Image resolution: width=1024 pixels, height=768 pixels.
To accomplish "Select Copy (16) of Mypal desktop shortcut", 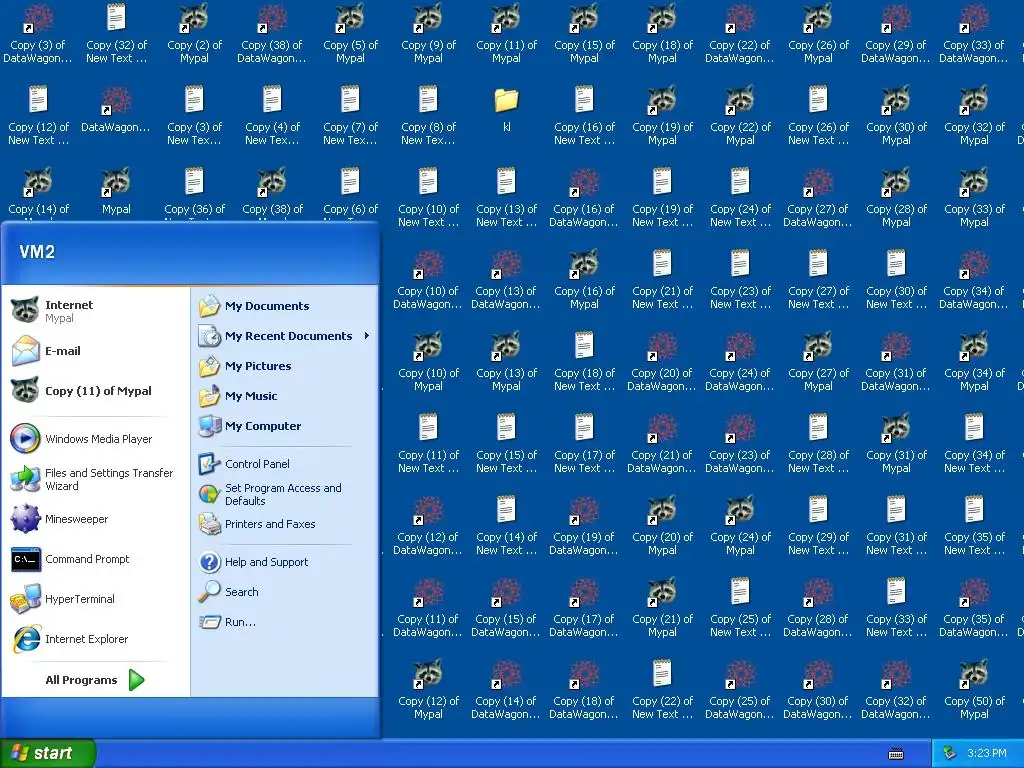I will [584, 280].
